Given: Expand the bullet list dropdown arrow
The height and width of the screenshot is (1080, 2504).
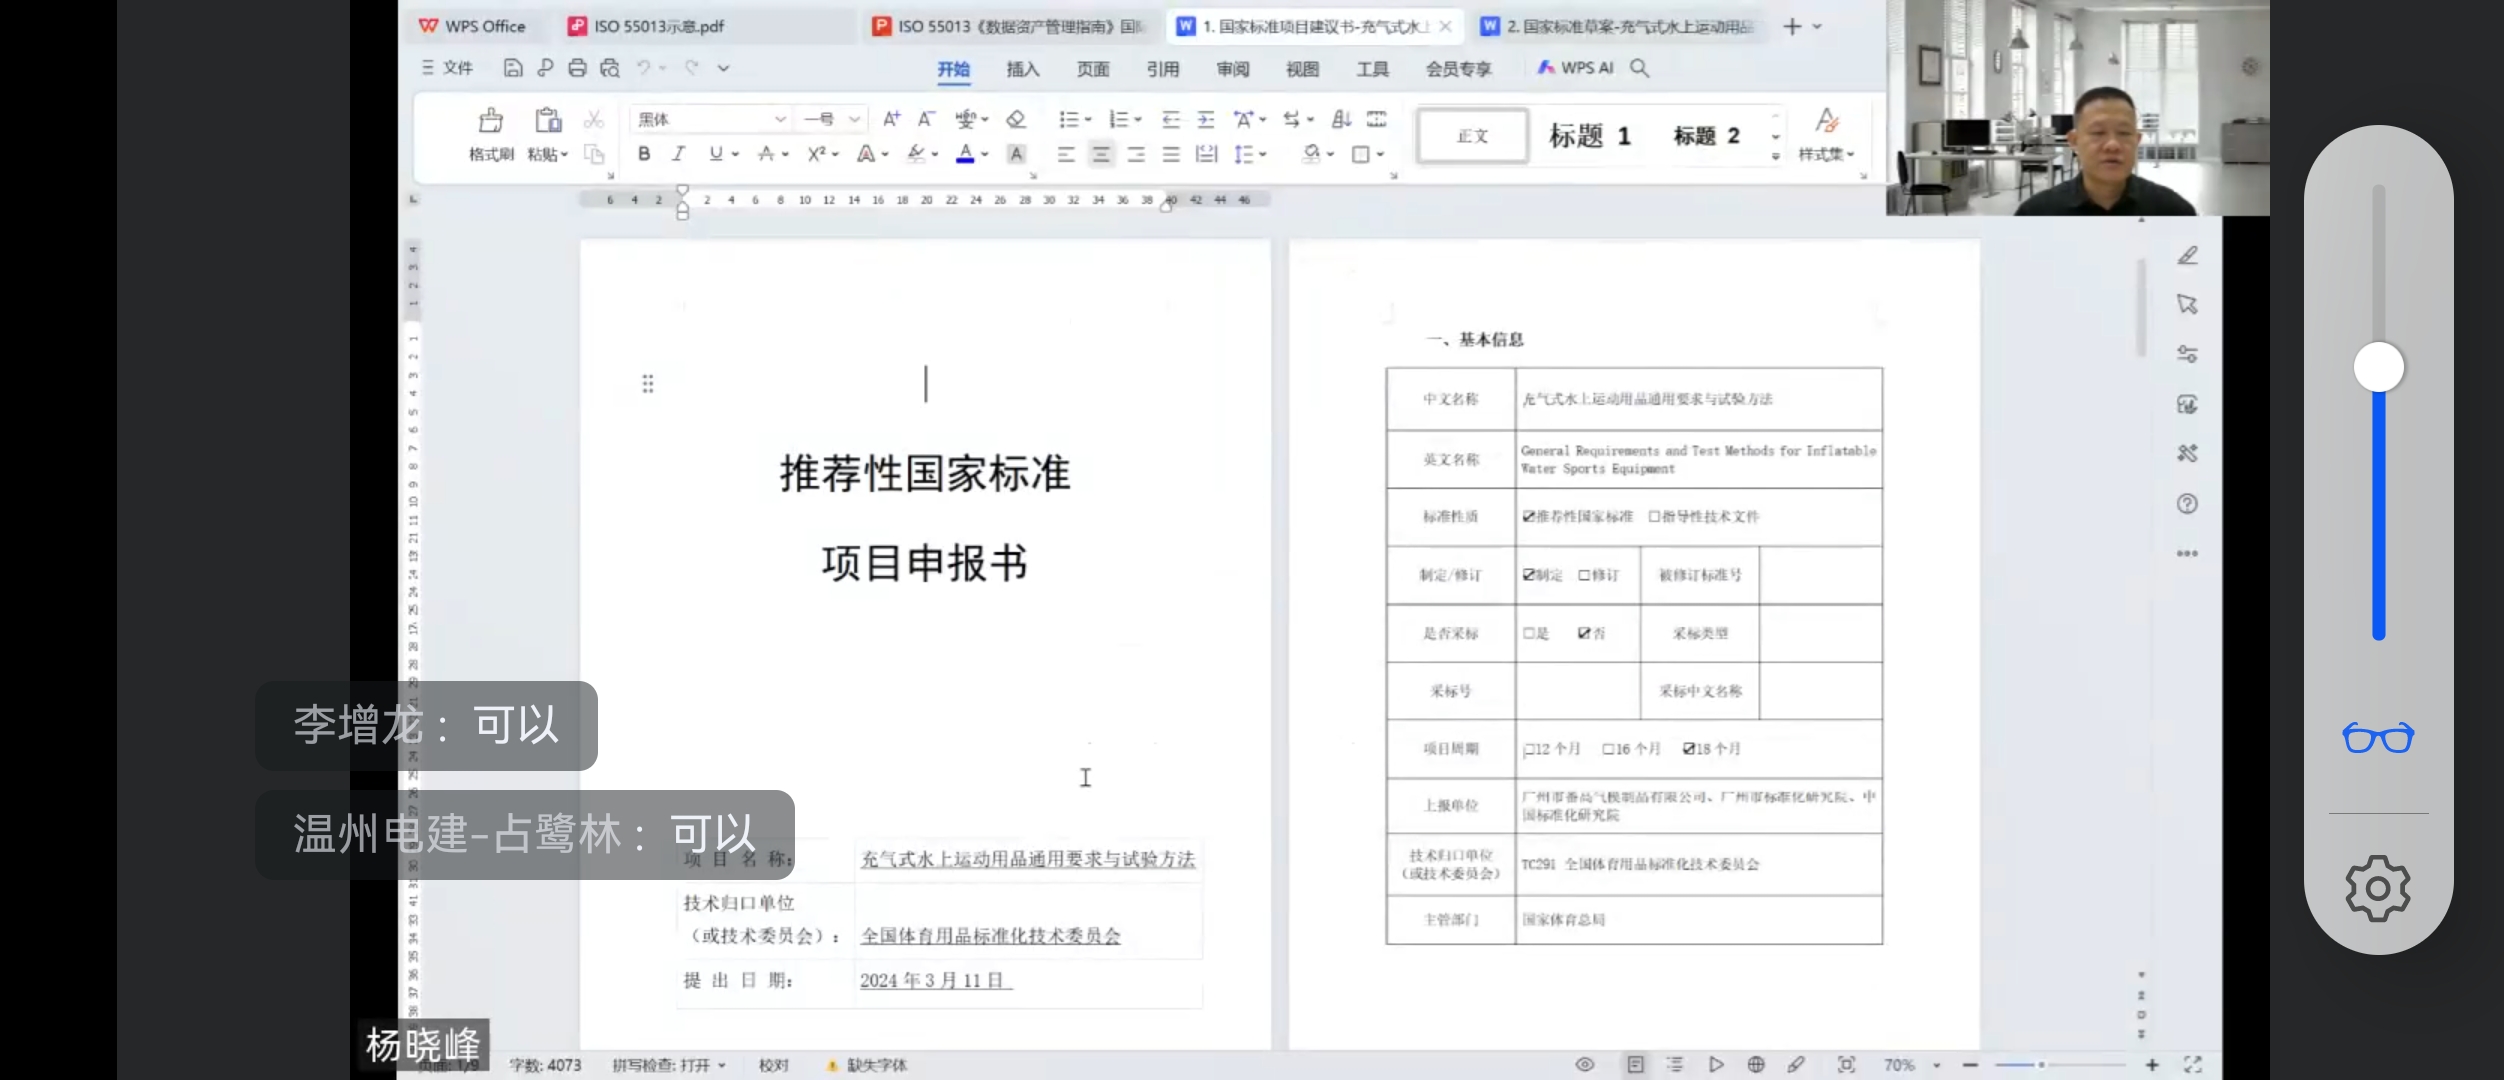Looking at the screenshot, I should coord(1088,119).
